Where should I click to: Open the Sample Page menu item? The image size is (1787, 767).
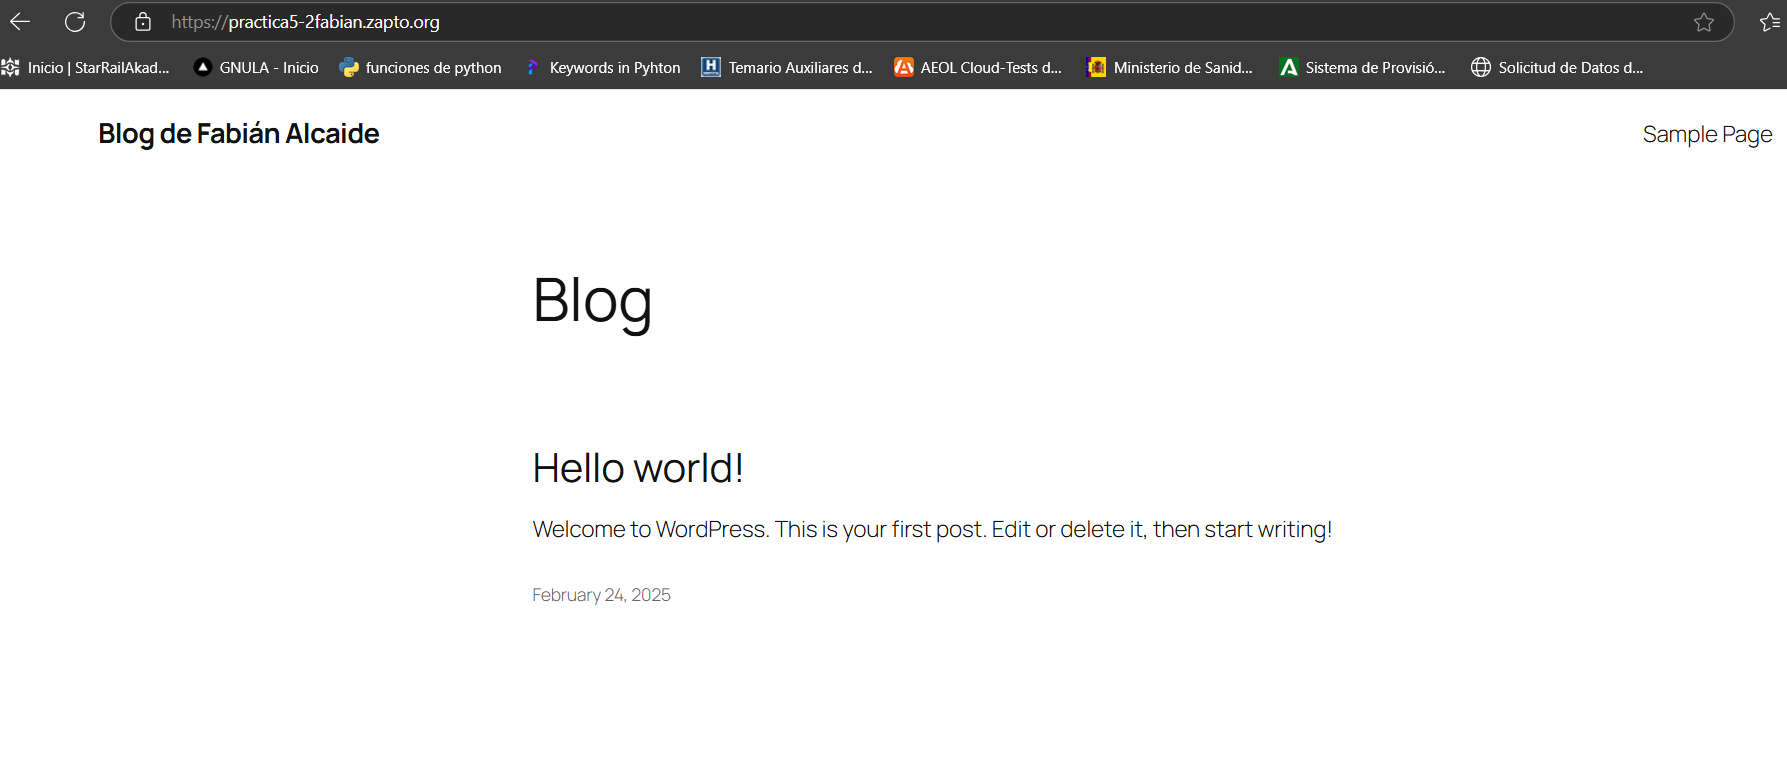[x=1707, y=134]
